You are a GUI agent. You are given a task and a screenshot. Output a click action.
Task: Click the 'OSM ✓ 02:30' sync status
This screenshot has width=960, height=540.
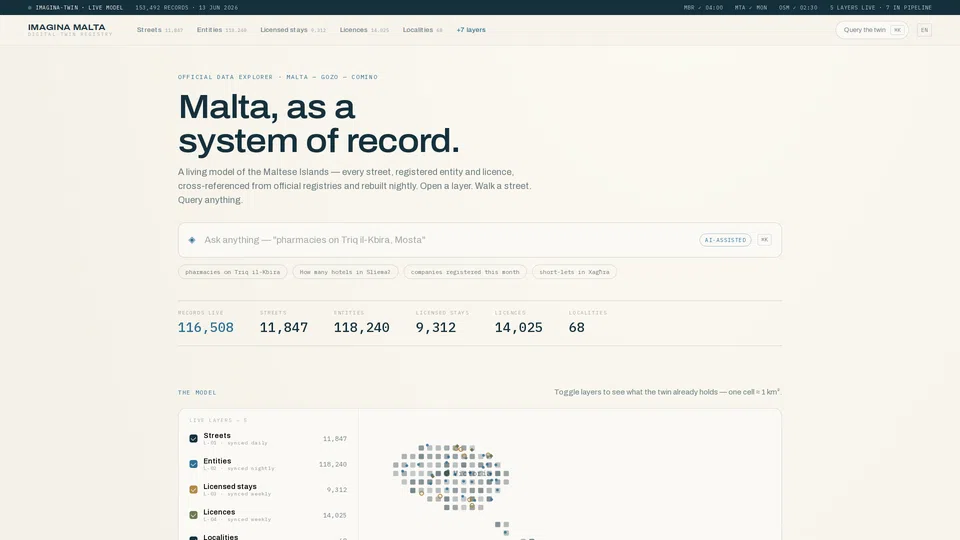coord(798,8)
